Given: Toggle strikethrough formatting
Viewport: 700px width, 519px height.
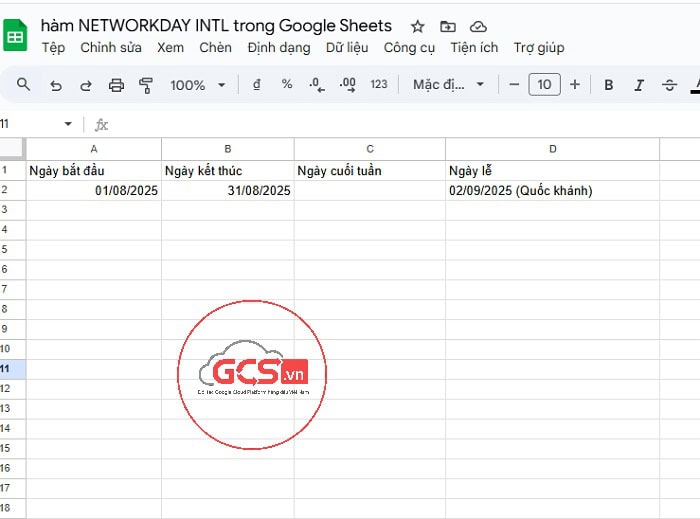Looking at the screenshot, I should [669, 85].
